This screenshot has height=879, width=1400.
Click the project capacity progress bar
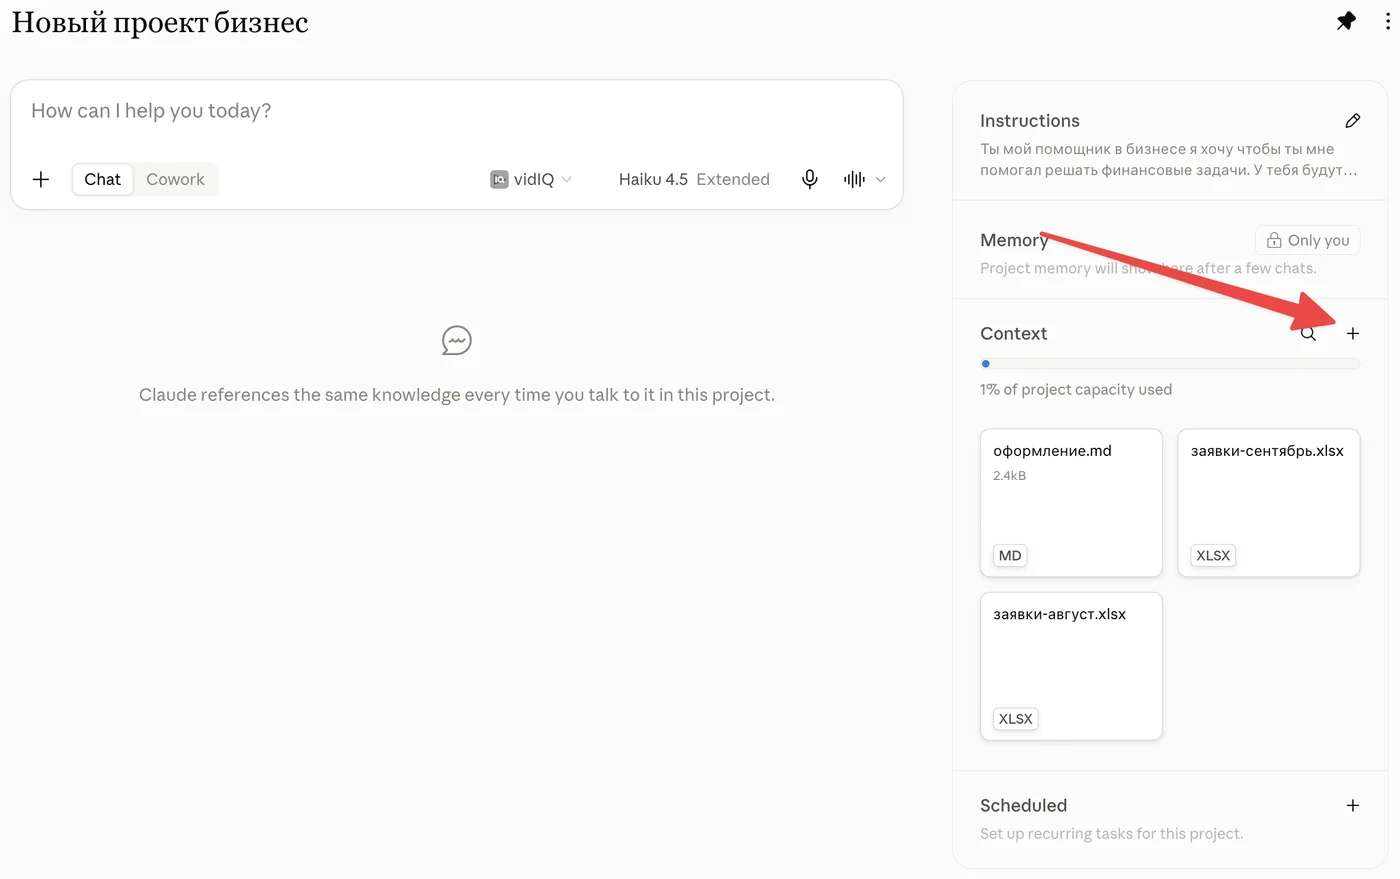pos(1170,364)
